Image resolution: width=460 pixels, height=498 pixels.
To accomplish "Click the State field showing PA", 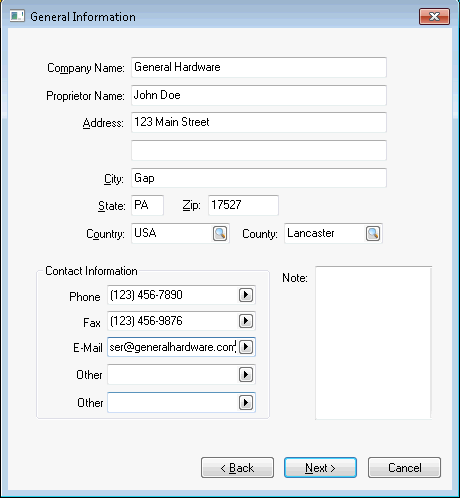I will coord(147,205).
